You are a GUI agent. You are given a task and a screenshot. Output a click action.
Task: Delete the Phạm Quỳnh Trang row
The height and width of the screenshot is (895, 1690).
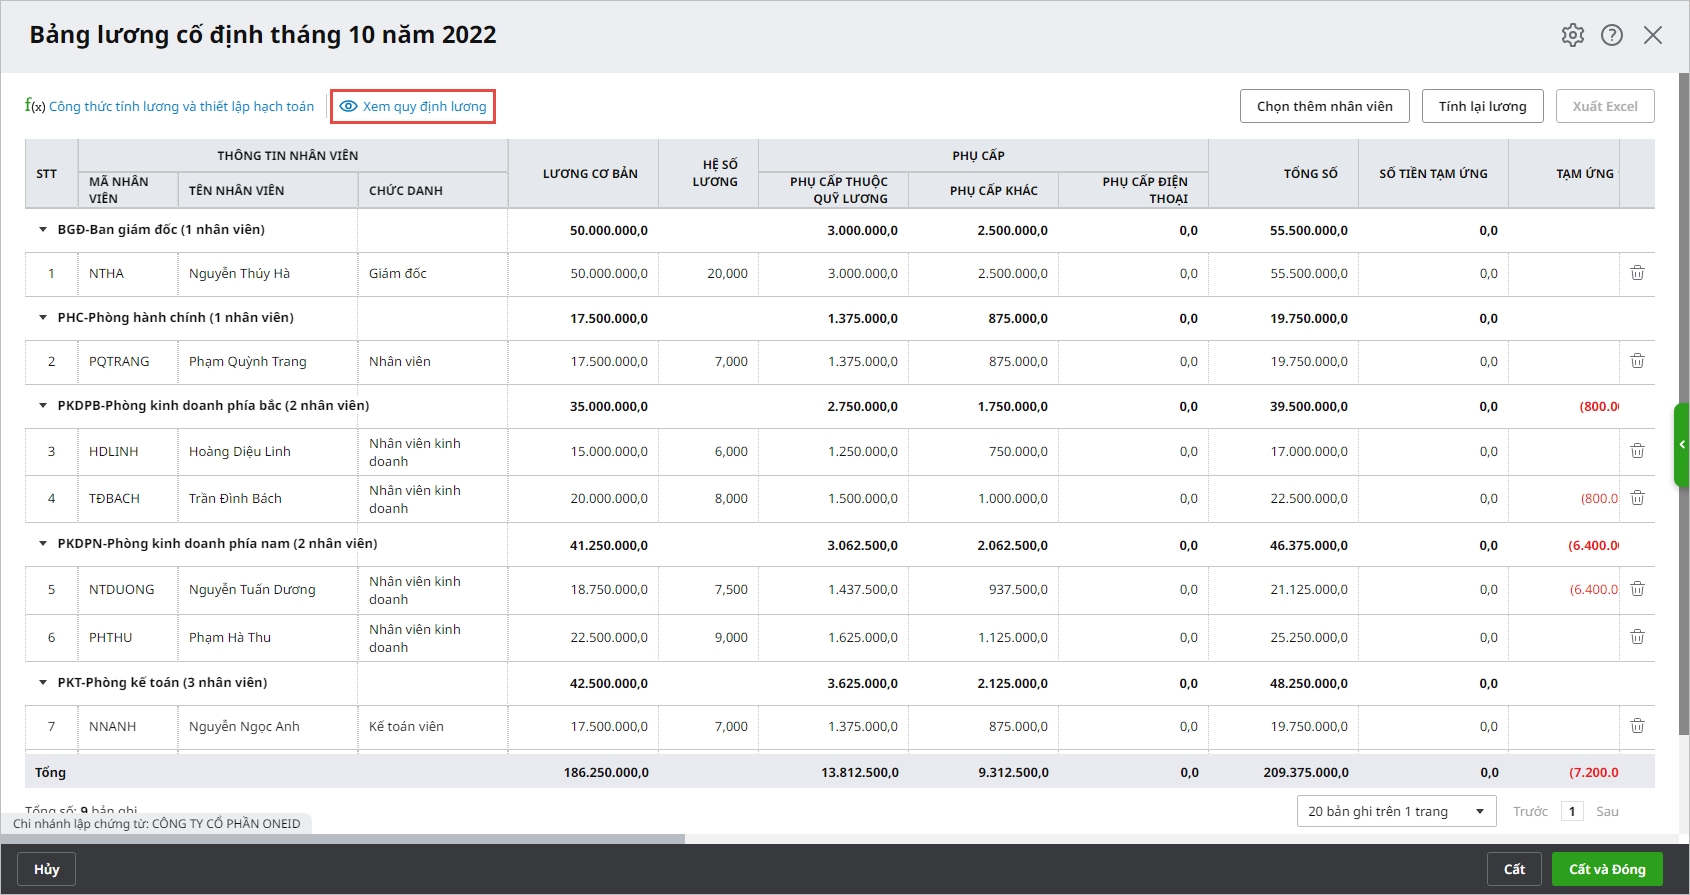coord(1637,361)
